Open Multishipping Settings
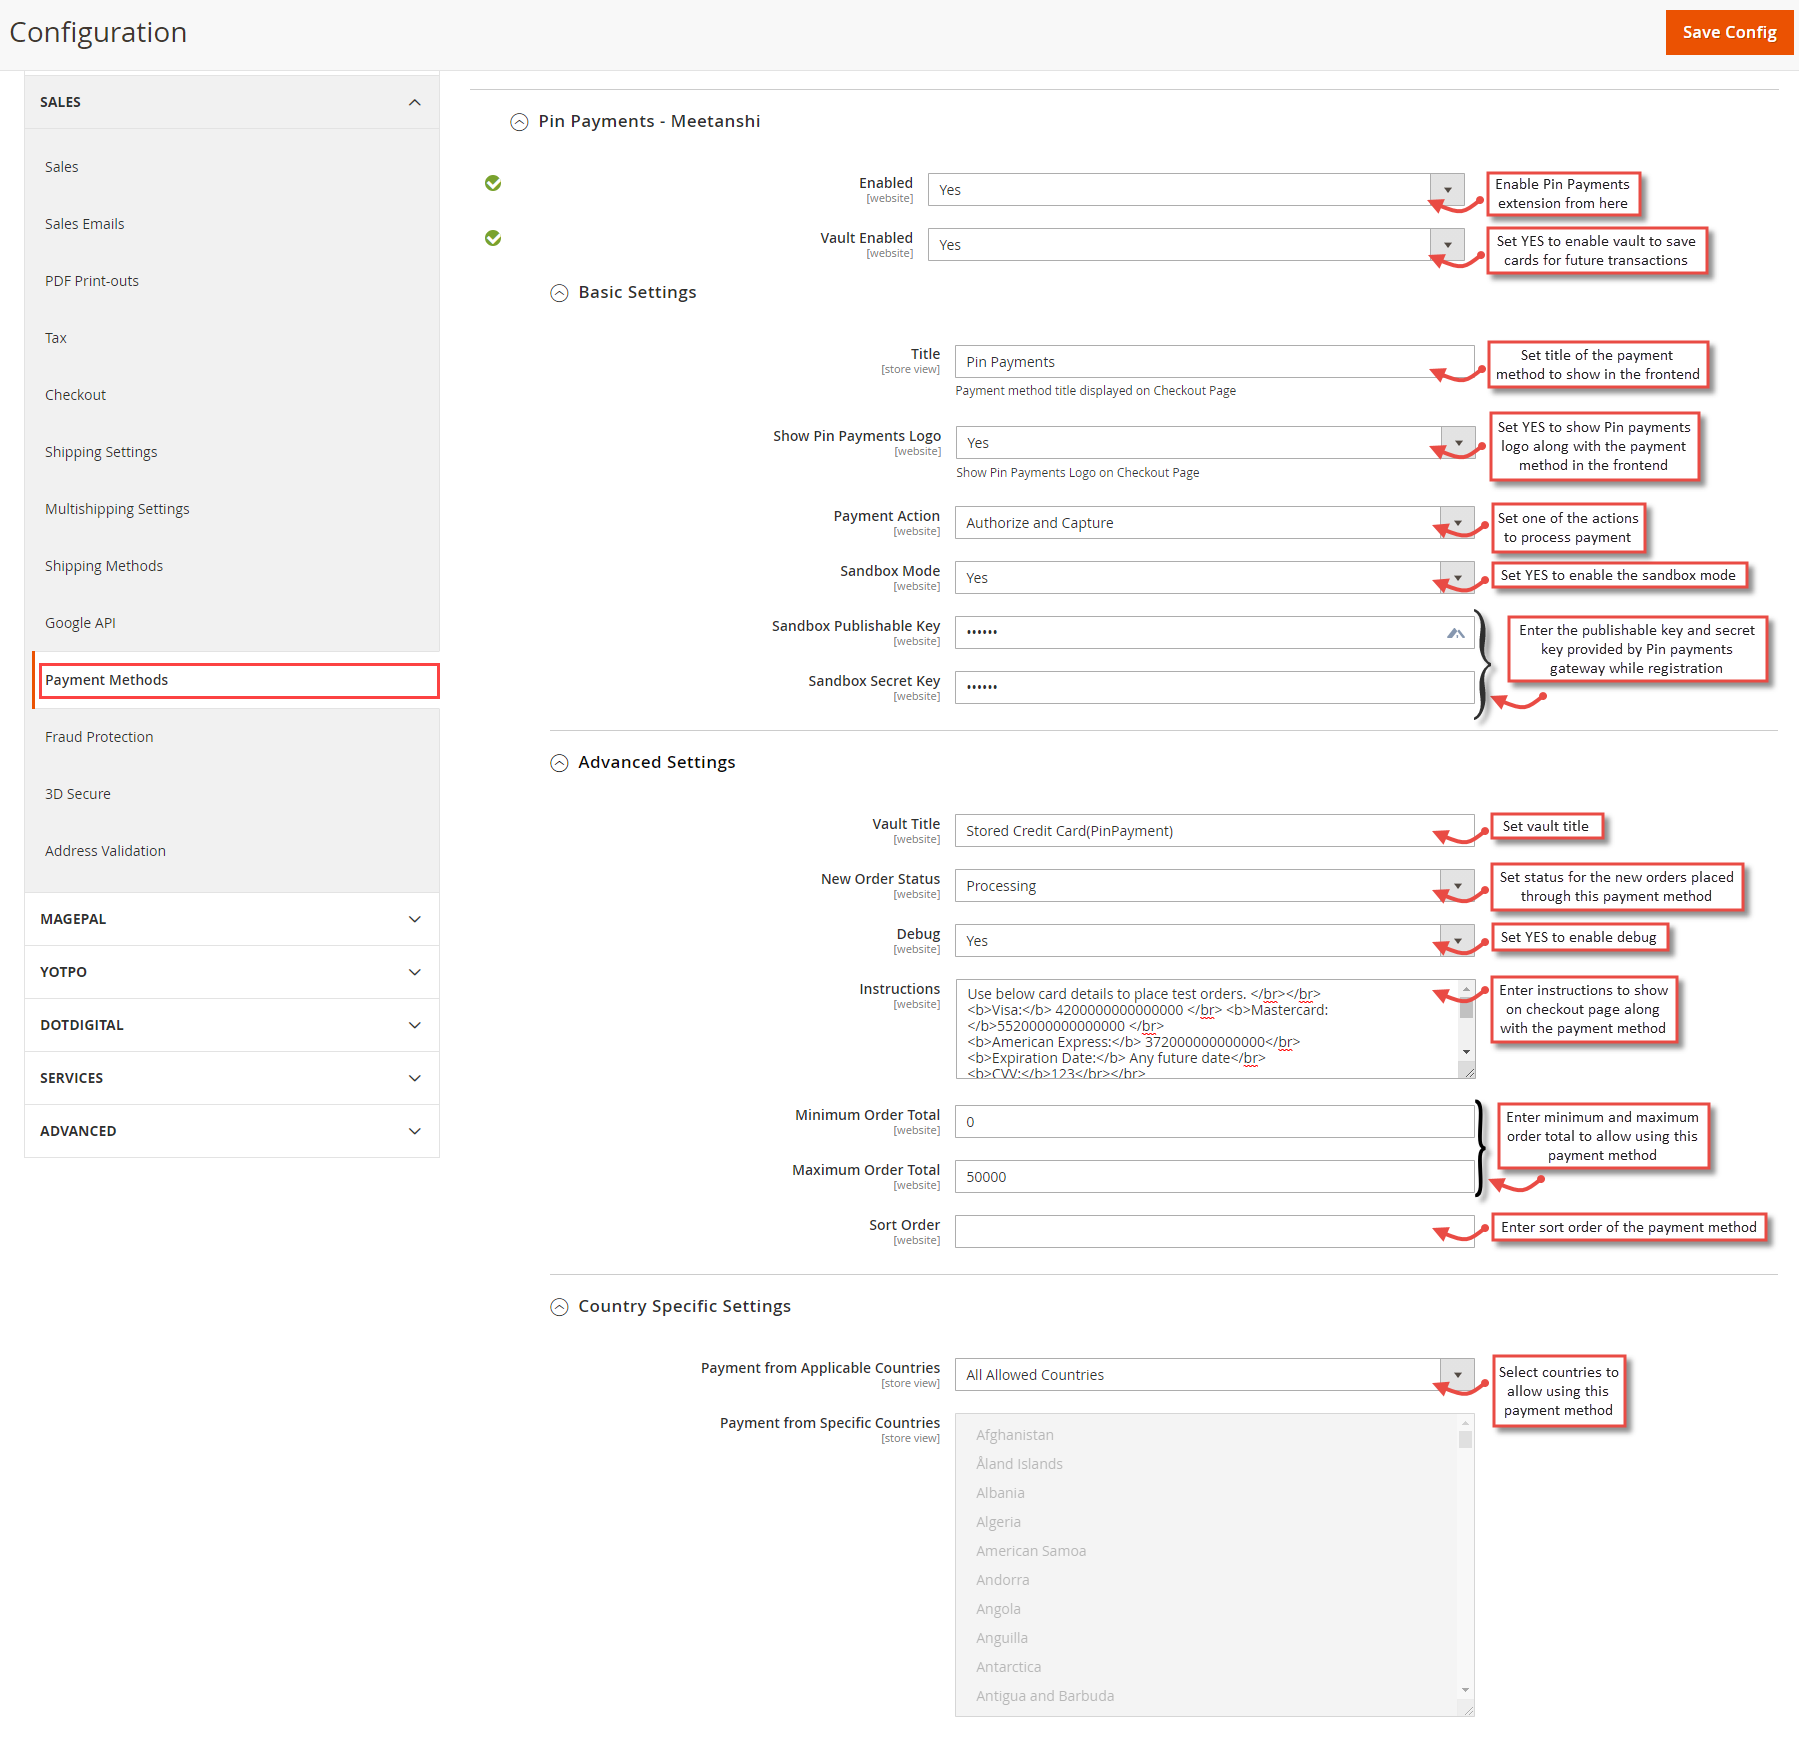Viewport: 1799px width, 1740px height. [117, 509]
